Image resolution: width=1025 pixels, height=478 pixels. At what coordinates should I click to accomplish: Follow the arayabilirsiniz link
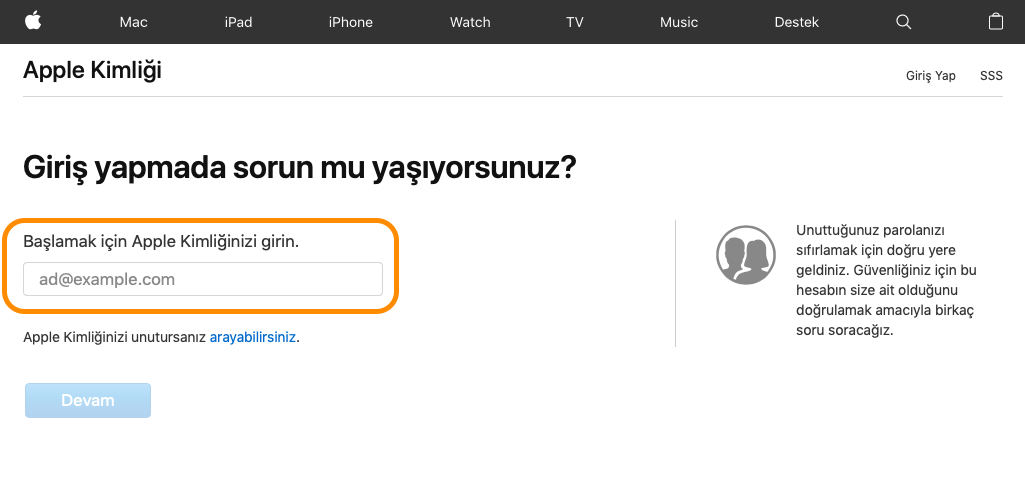pyautogui.click(x=252, y=338)
